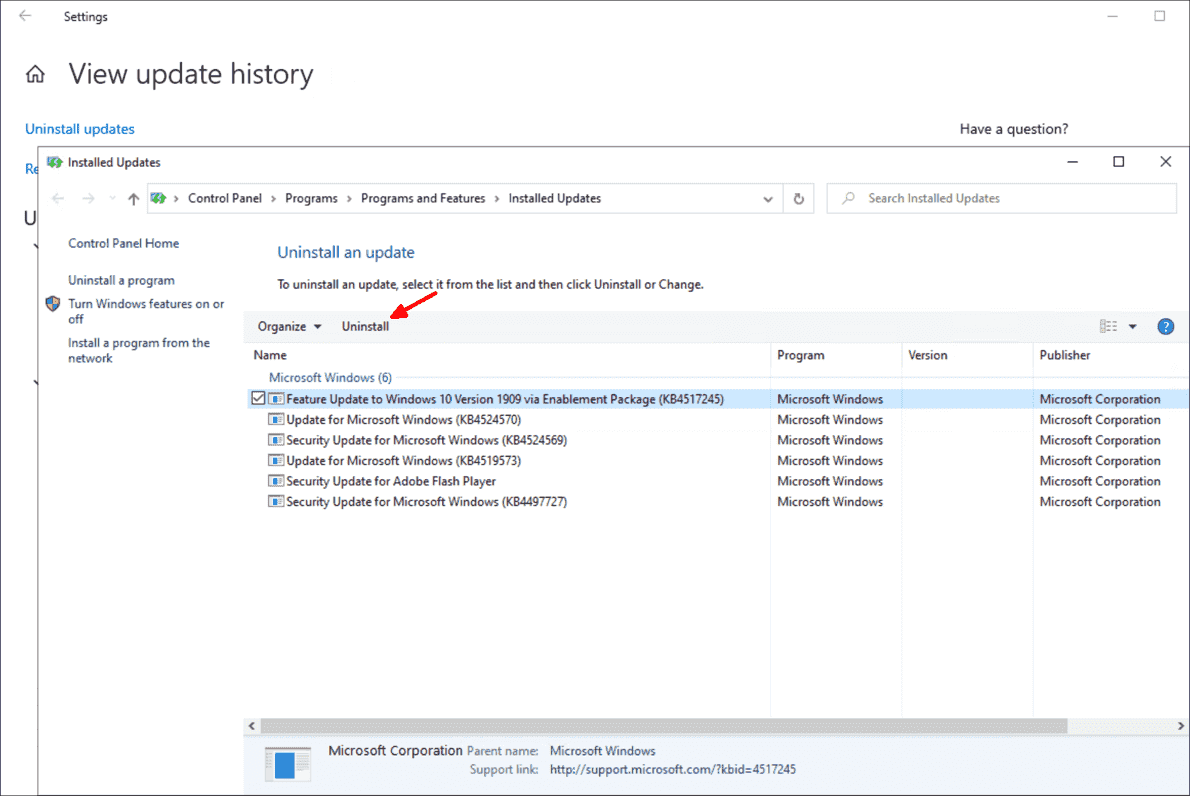Click Microsoft Corporation in the details pane

tap(395, 750)
